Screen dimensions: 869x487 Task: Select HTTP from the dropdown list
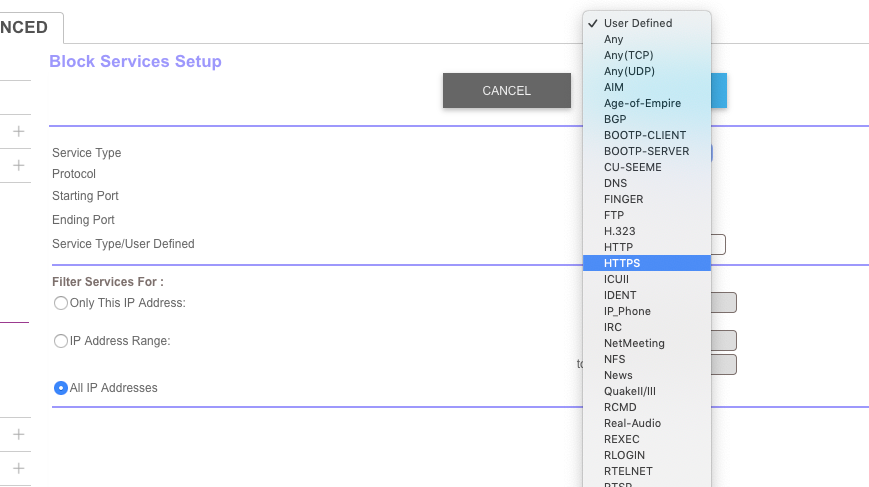coord(618,247)
